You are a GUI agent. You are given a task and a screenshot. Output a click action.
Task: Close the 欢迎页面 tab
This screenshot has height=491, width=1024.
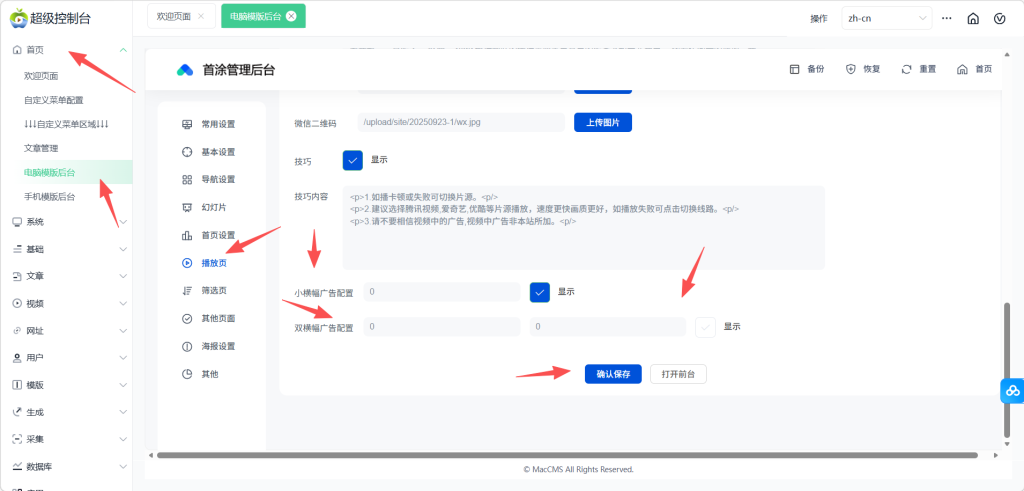tap(200, 17)
